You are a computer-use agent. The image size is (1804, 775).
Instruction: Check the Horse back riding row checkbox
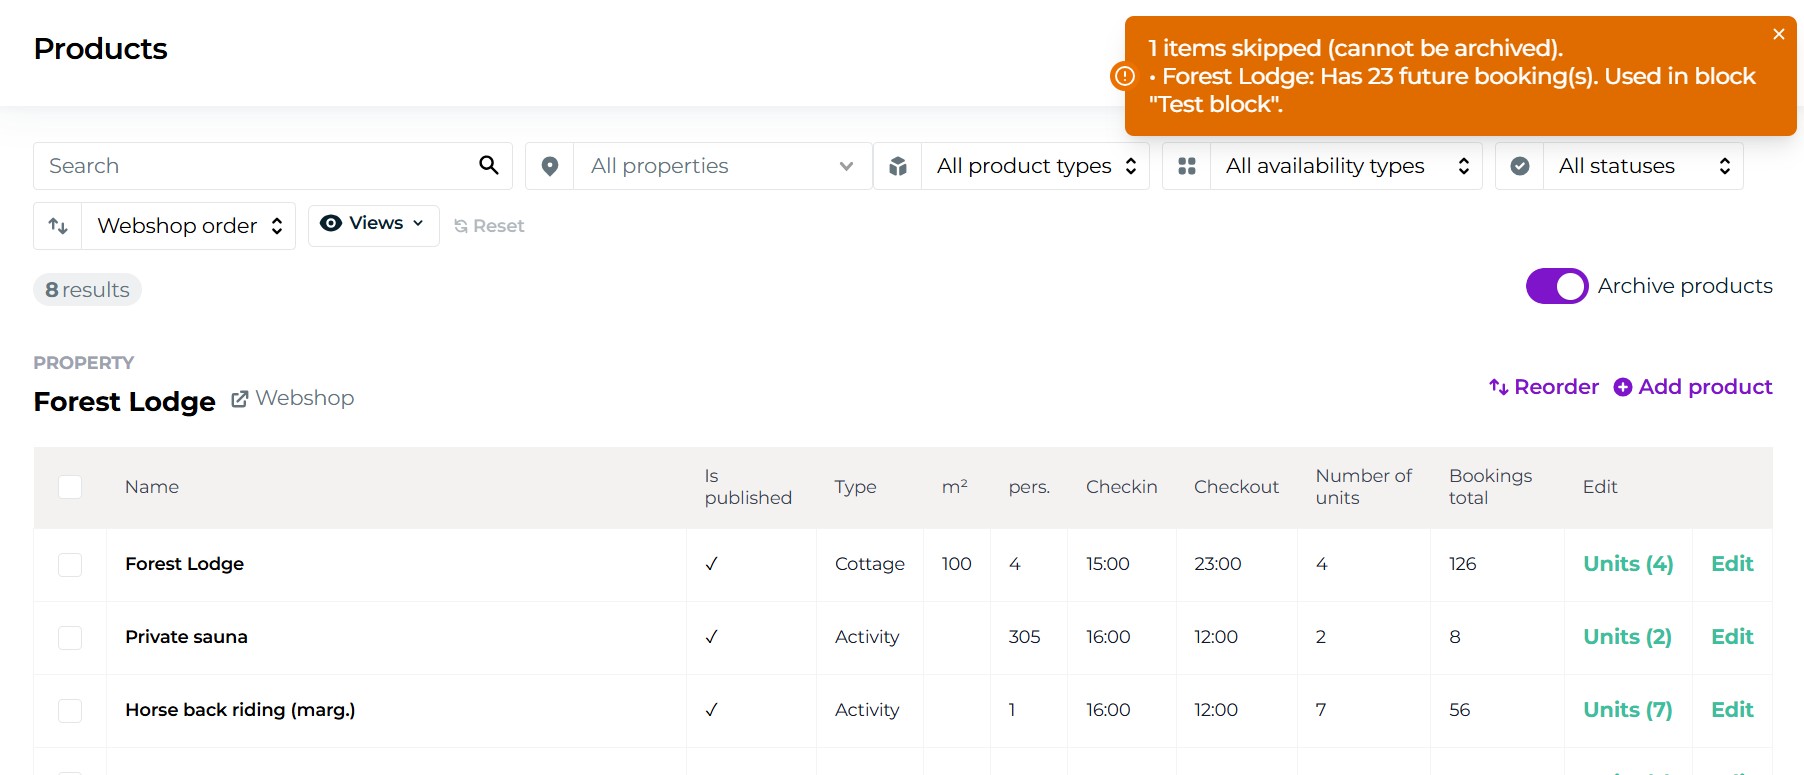click(70, 711)
